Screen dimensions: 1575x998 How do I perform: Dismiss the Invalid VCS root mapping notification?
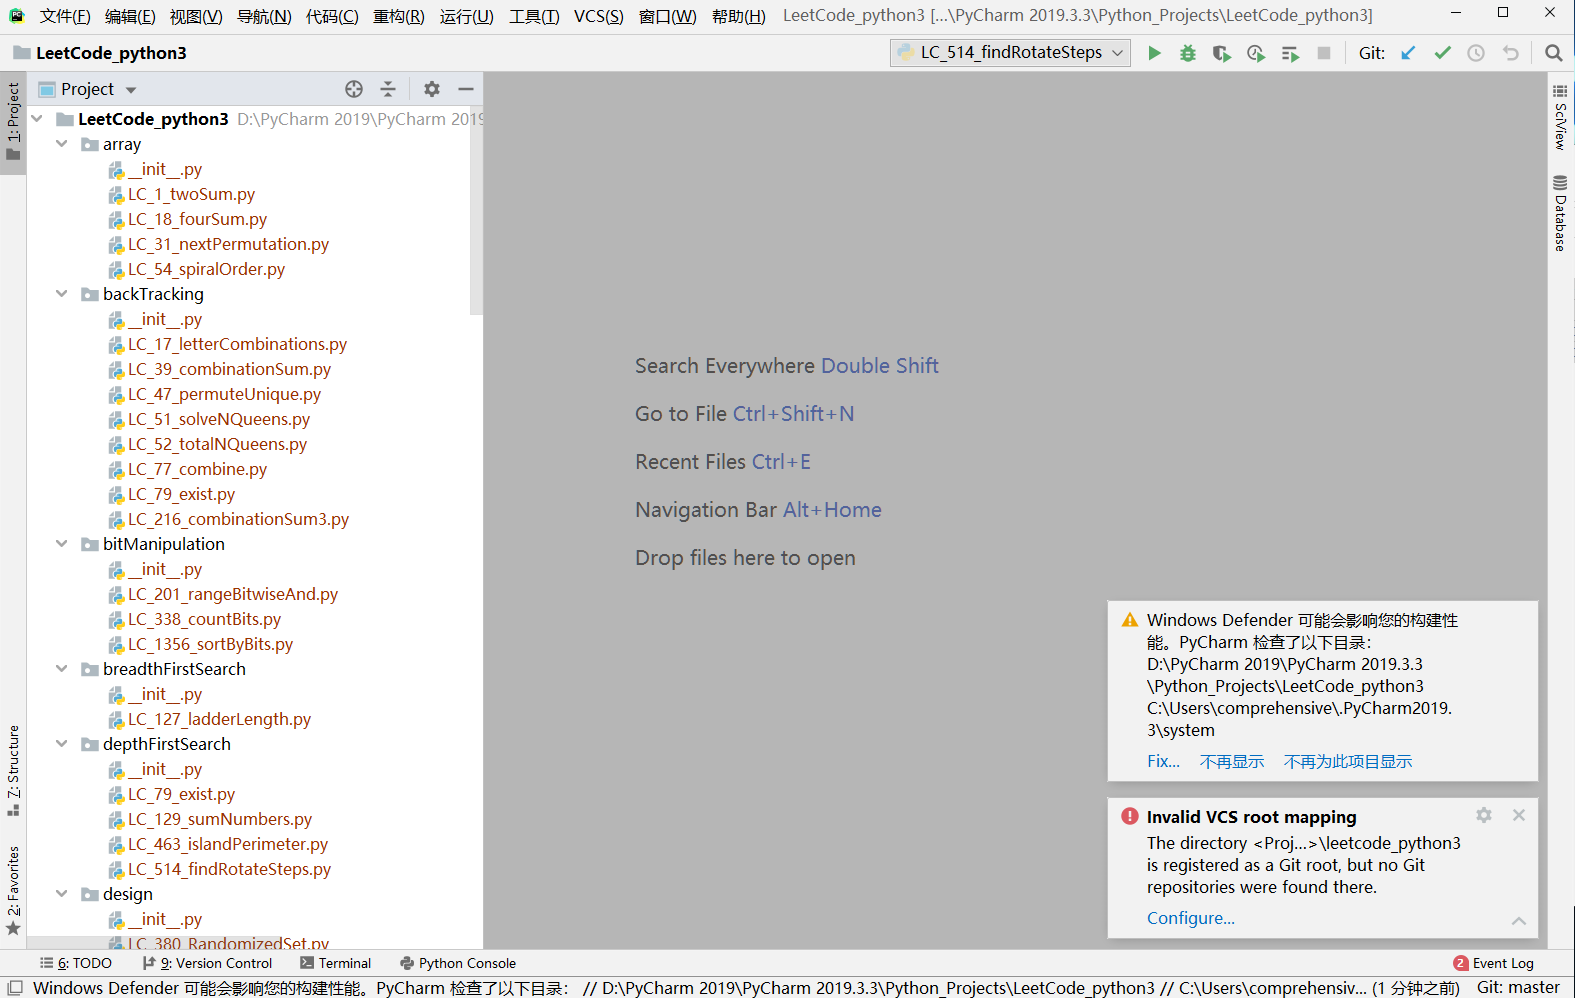1519,815
